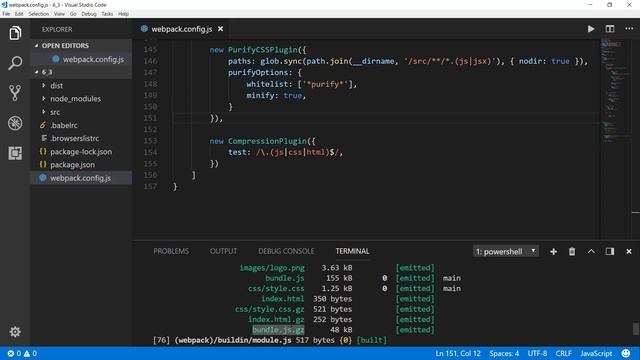Split the editor with split icon
640x360 pixels.
[x=610, y=29]
